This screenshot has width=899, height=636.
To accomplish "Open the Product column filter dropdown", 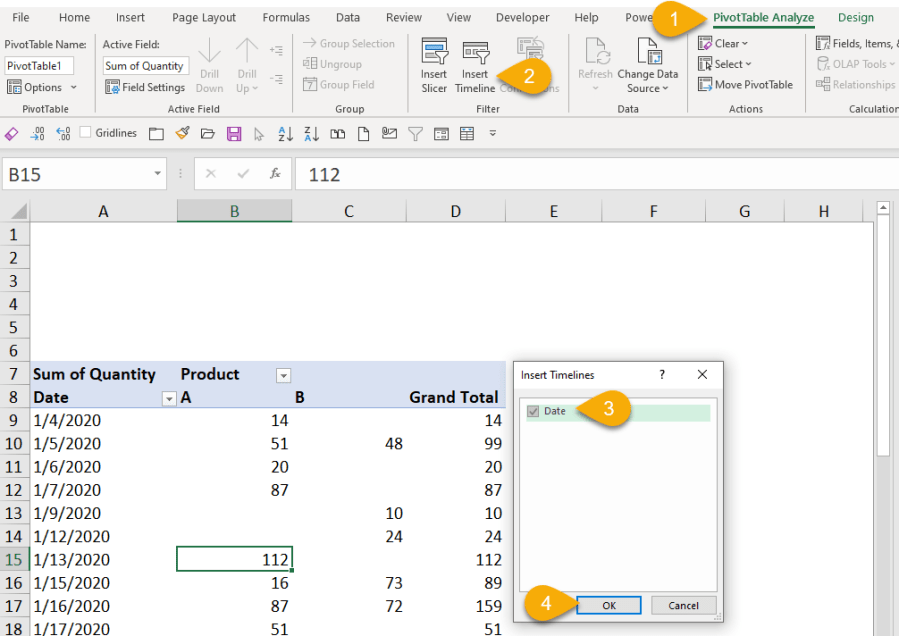I will (283, 375).
